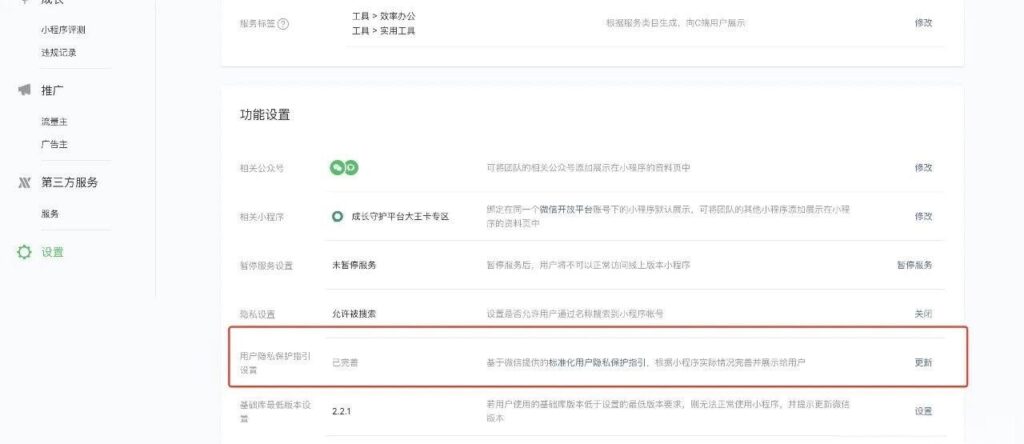Click the tag text 工具 > 效率办公
1024x444 pixels.
pyautogui.click(x=383, y=16)
